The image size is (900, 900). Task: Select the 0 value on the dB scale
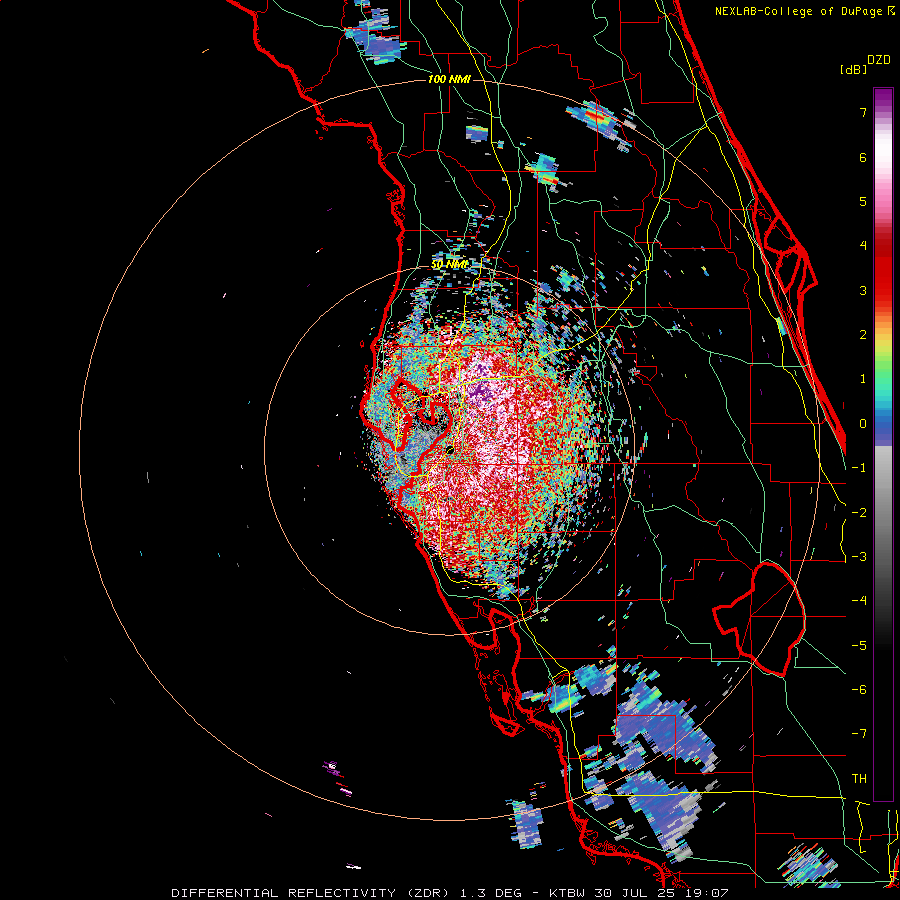[x=863, y=424]
